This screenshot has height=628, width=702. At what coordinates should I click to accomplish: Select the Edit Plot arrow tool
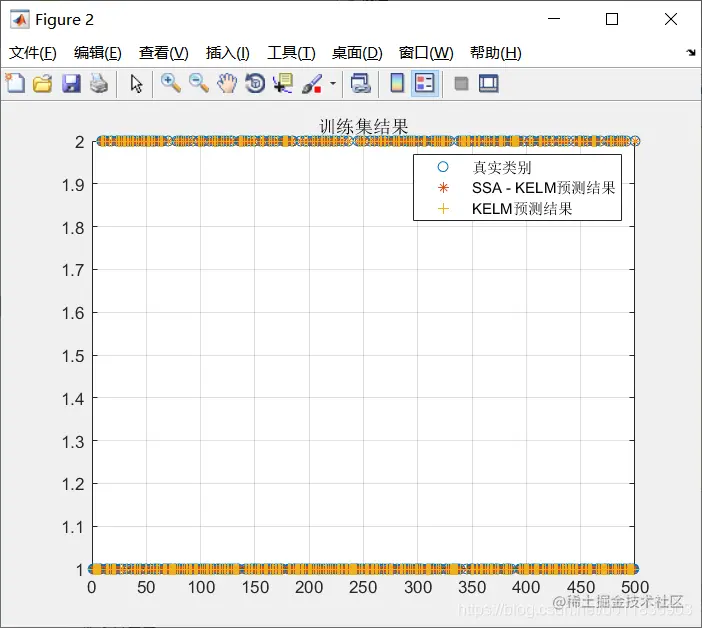pos(136,84)
